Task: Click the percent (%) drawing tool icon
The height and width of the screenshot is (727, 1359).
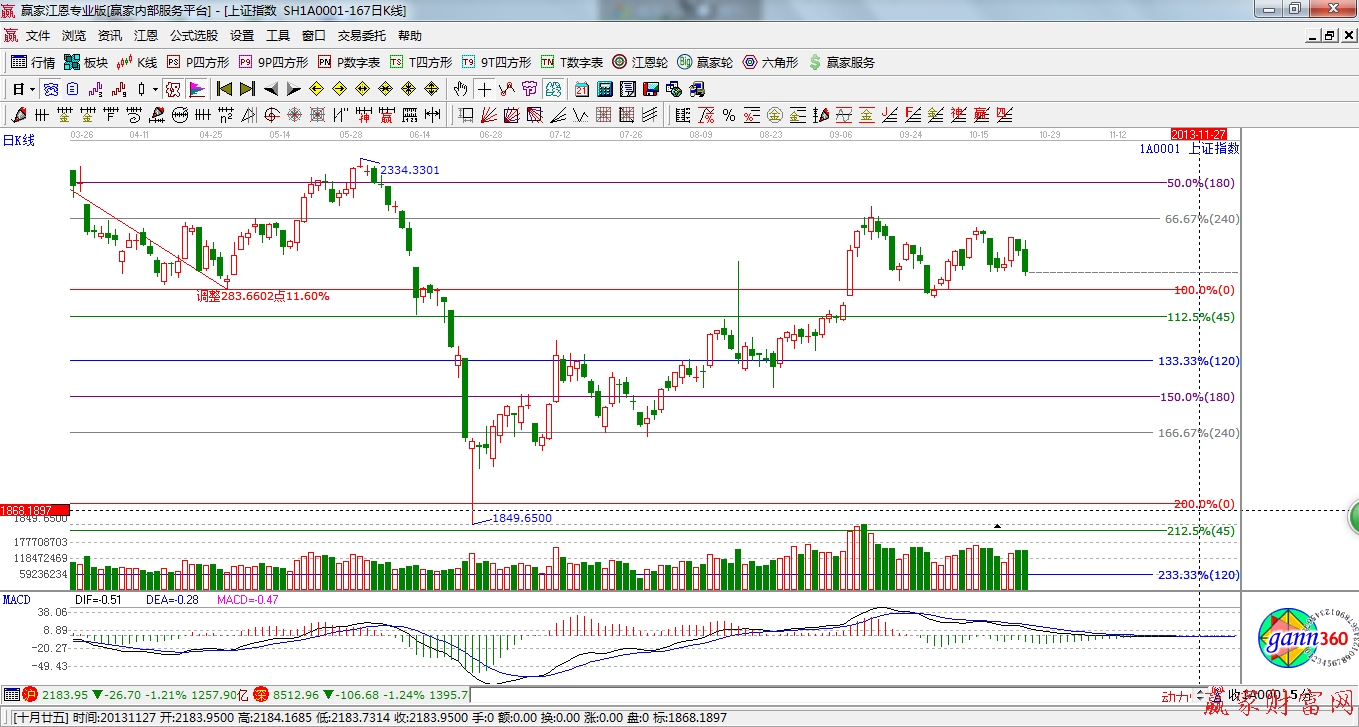Action: (729, 115)
